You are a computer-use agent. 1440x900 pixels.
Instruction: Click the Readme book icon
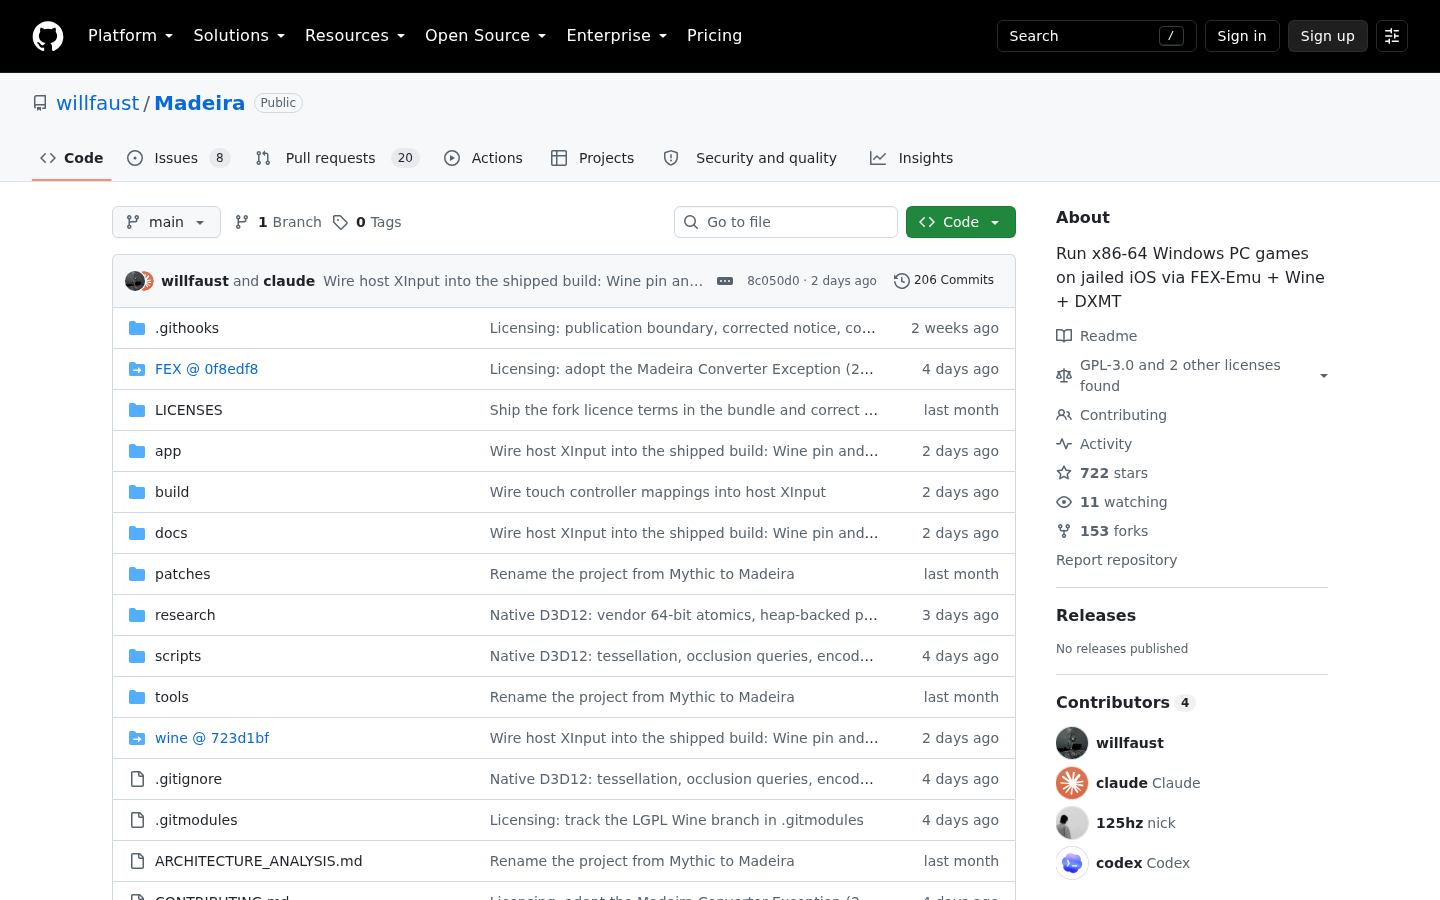1064,336
